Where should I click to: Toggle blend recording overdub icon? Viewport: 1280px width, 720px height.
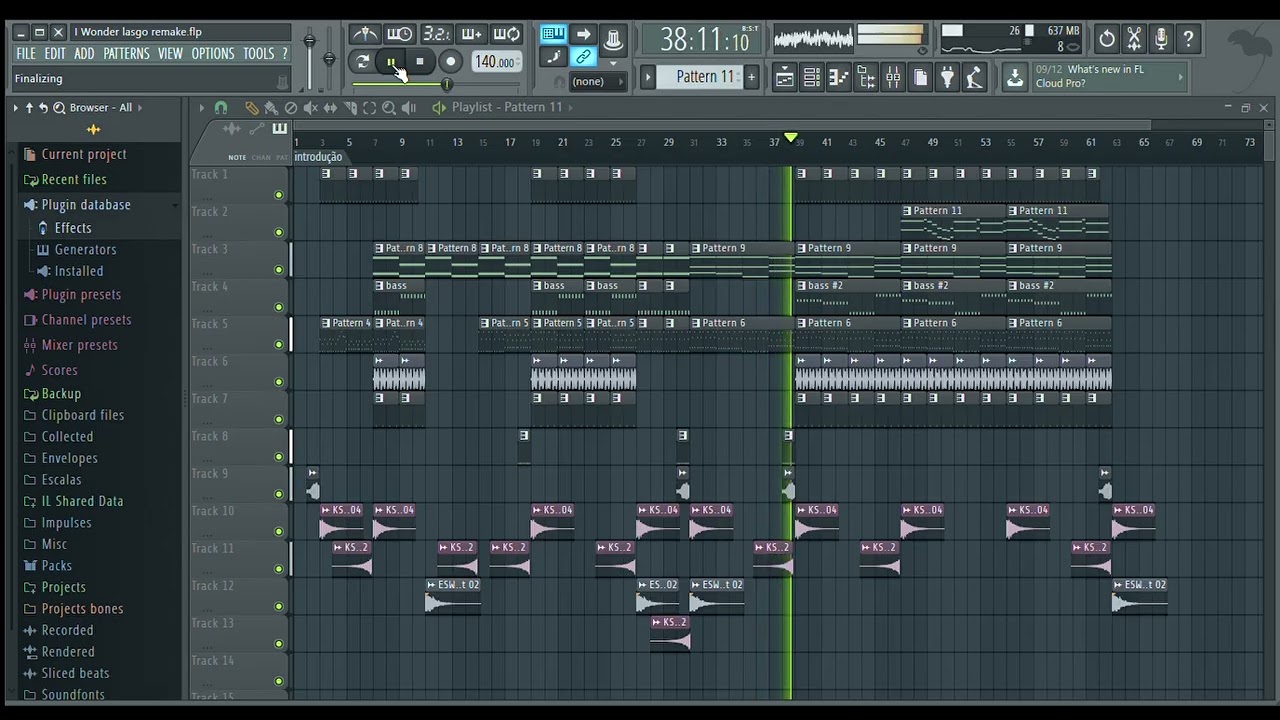tap(471, 35)
